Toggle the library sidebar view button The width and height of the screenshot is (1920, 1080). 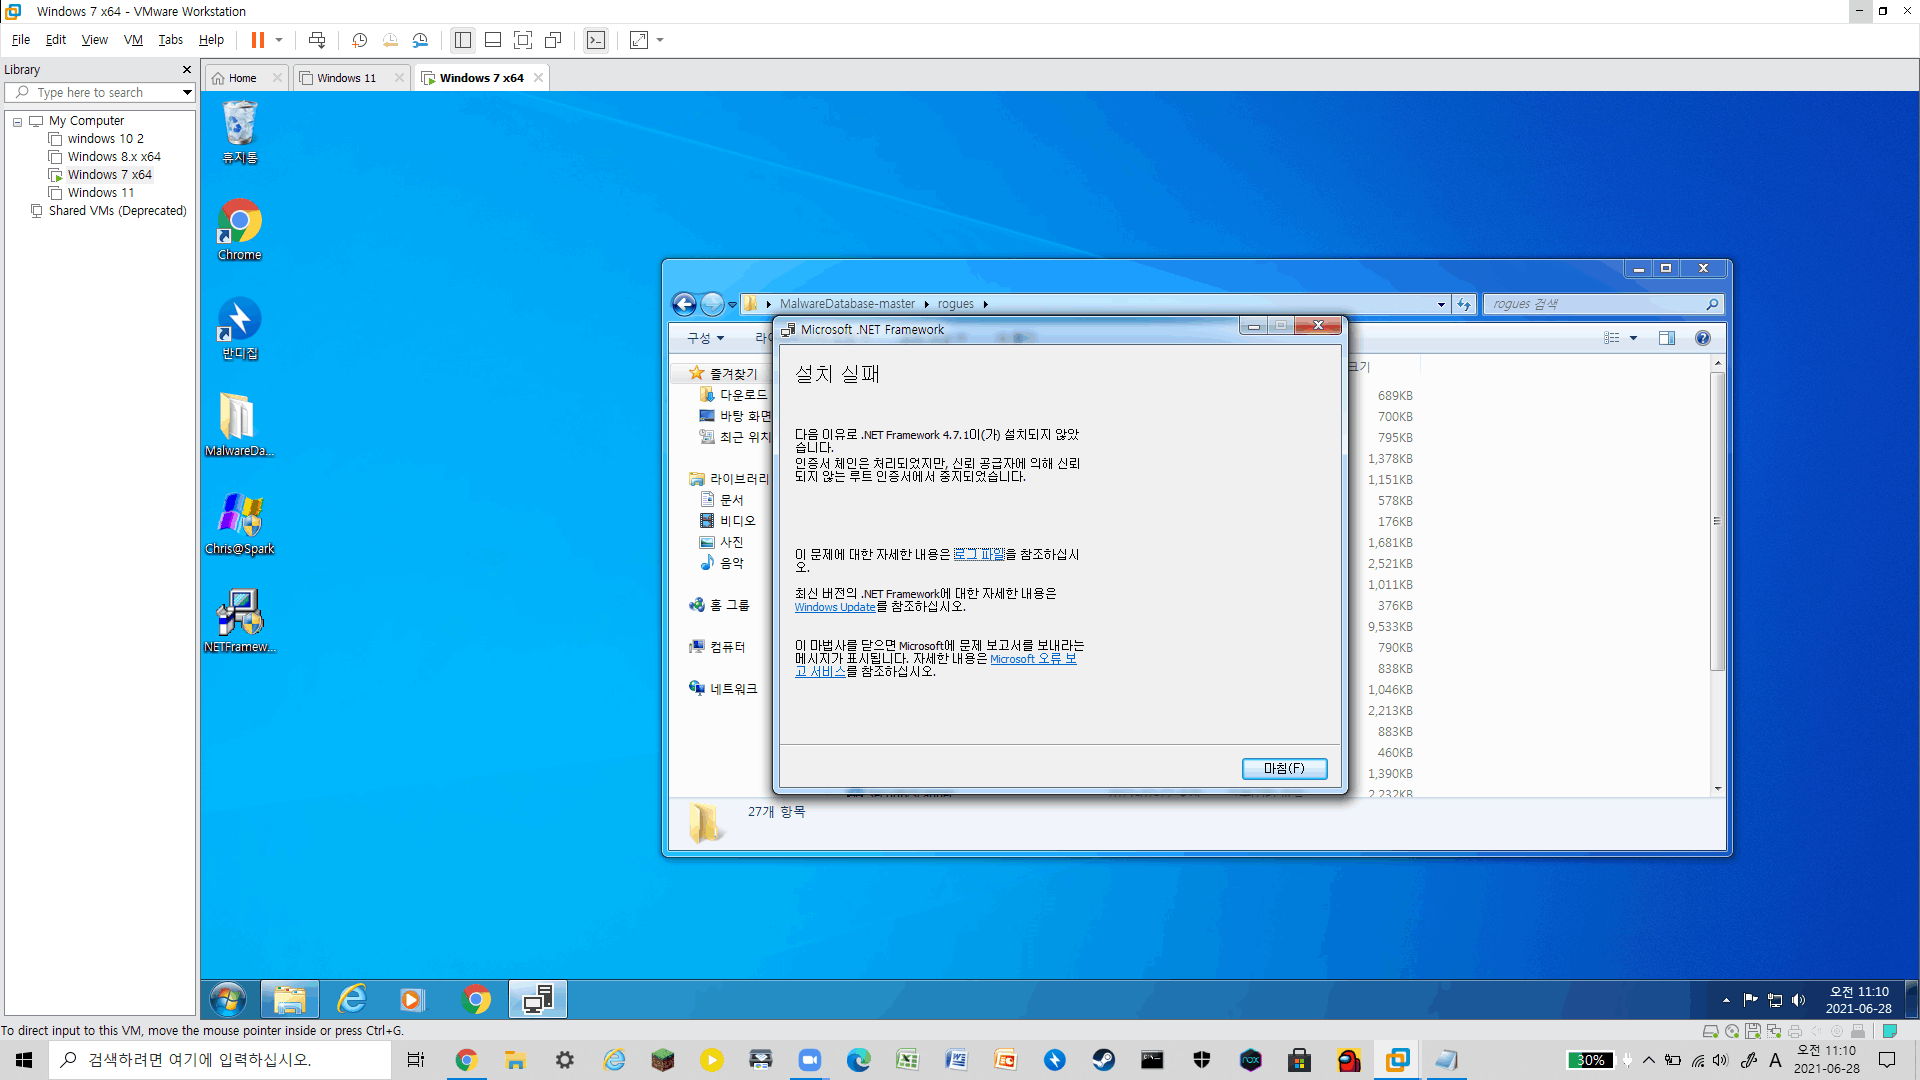tap(462, 40)
